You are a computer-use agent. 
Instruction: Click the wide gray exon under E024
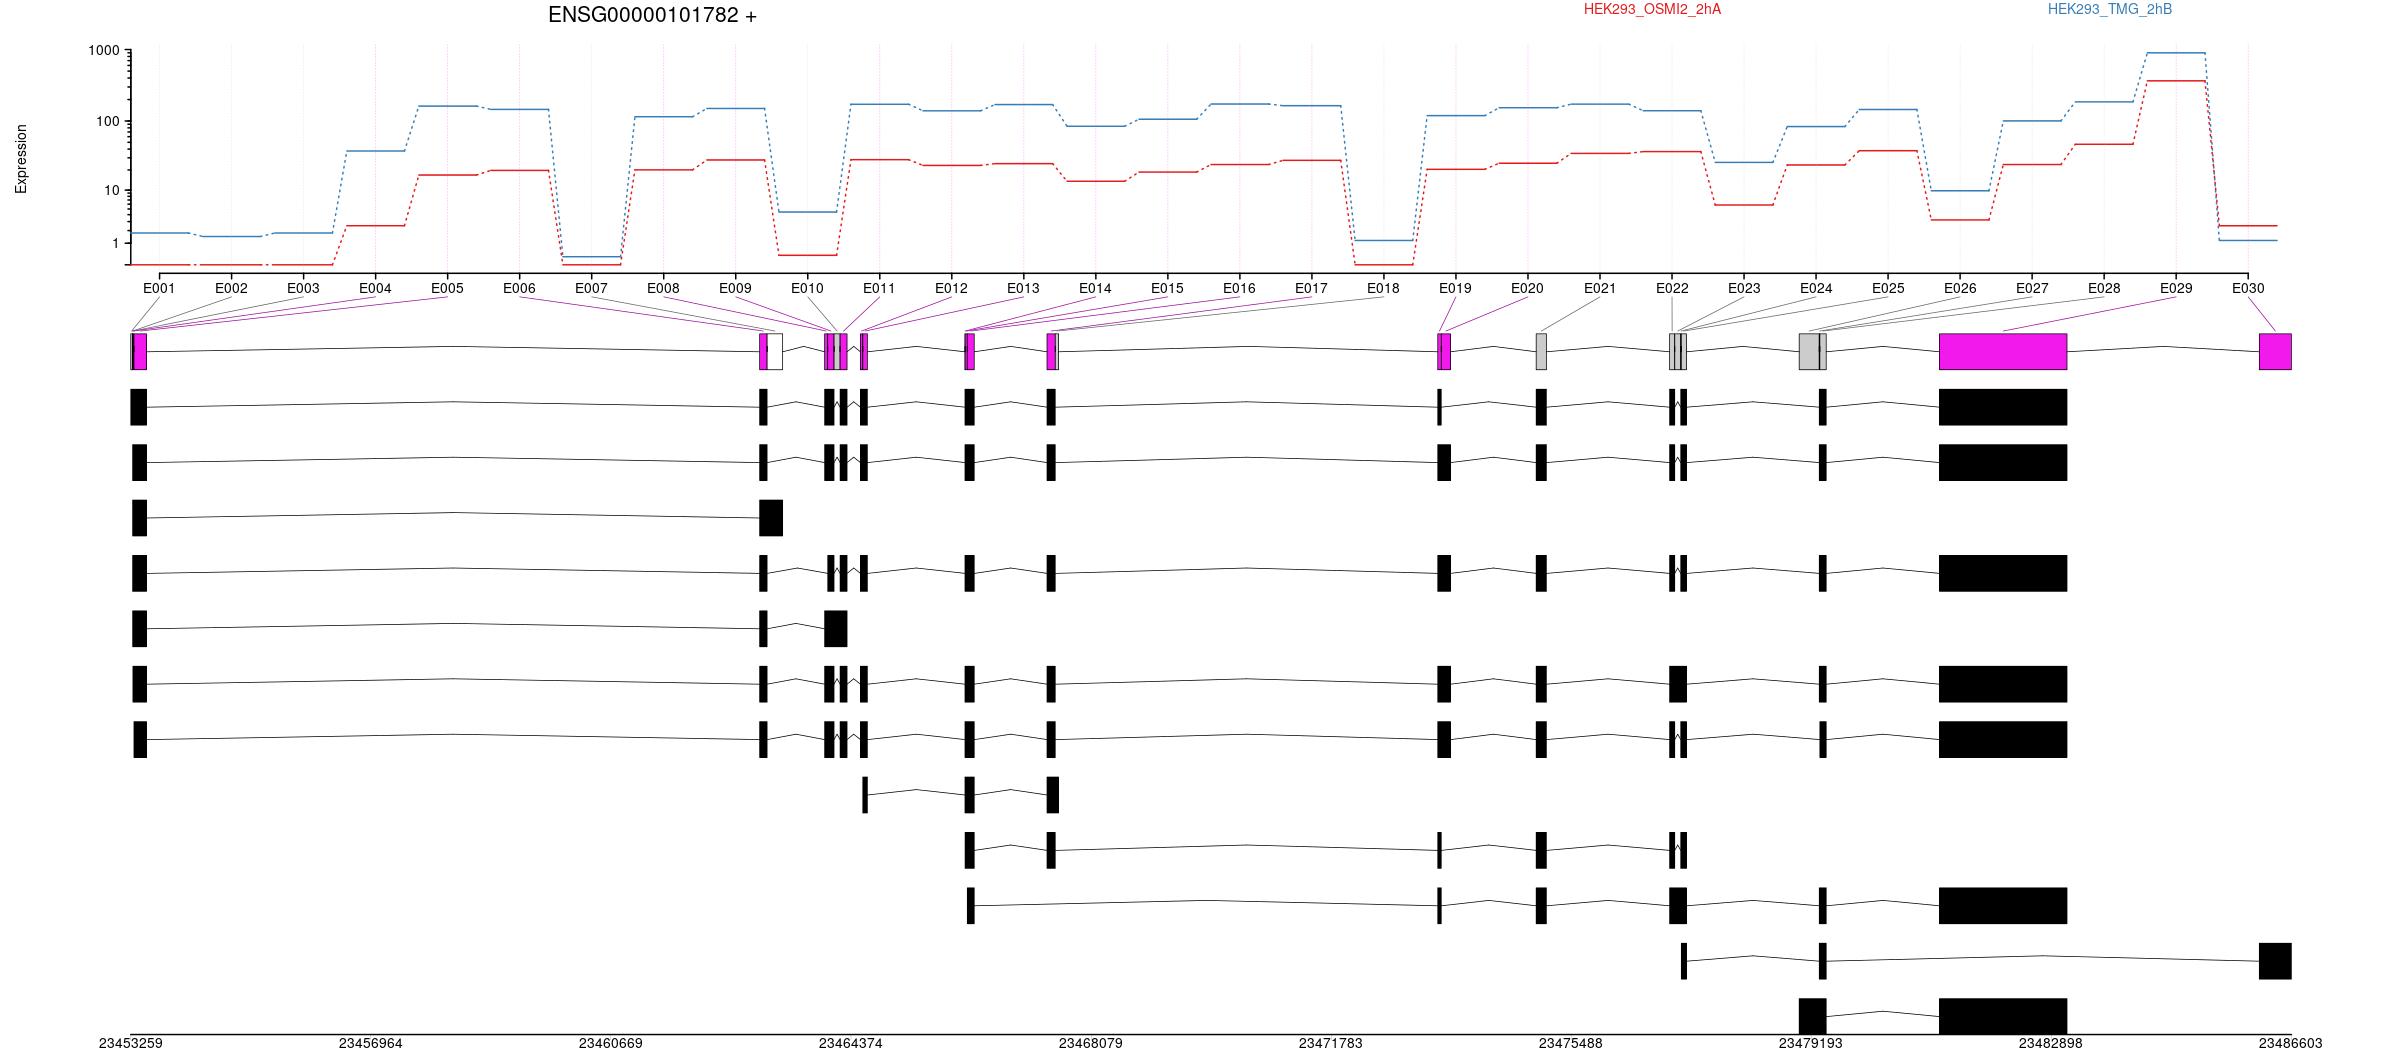1809,352
